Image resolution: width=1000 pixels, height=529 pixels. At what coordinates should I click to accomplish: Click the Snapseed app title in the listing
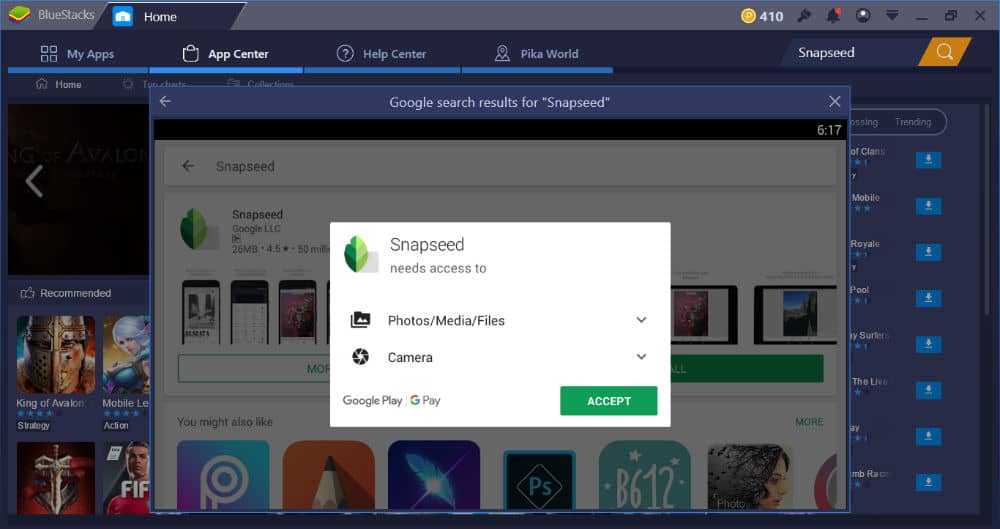[257, 214]
